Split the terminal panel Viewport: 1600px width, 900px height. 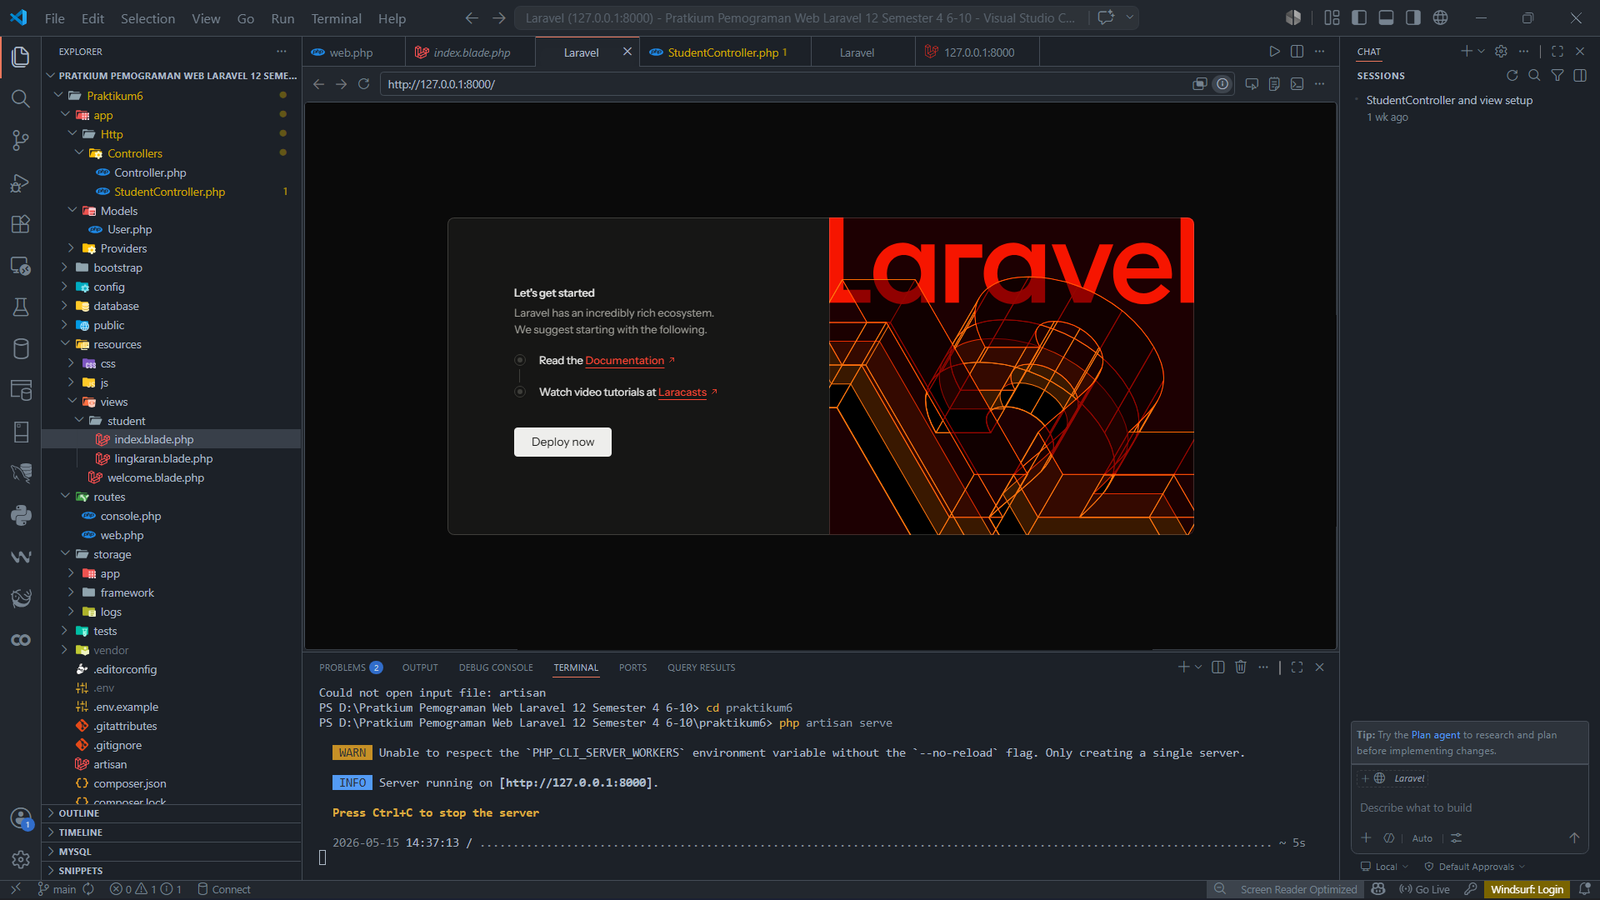pos(1218,667)
